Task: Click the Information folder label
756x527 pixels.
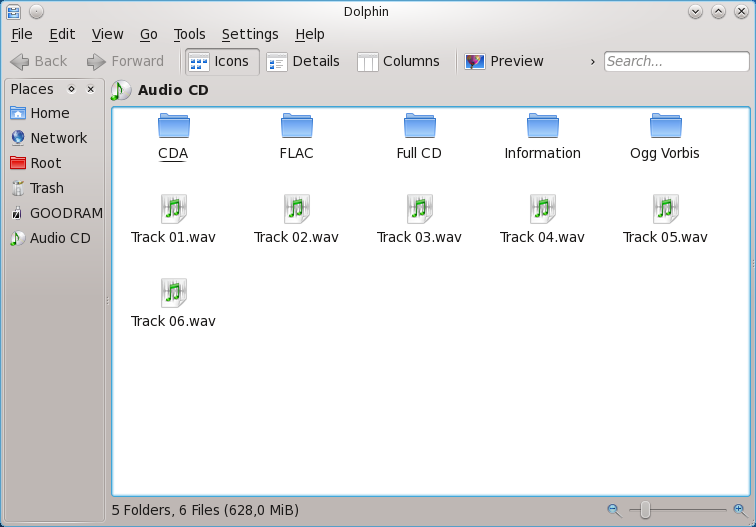Action: pos(542,153)
